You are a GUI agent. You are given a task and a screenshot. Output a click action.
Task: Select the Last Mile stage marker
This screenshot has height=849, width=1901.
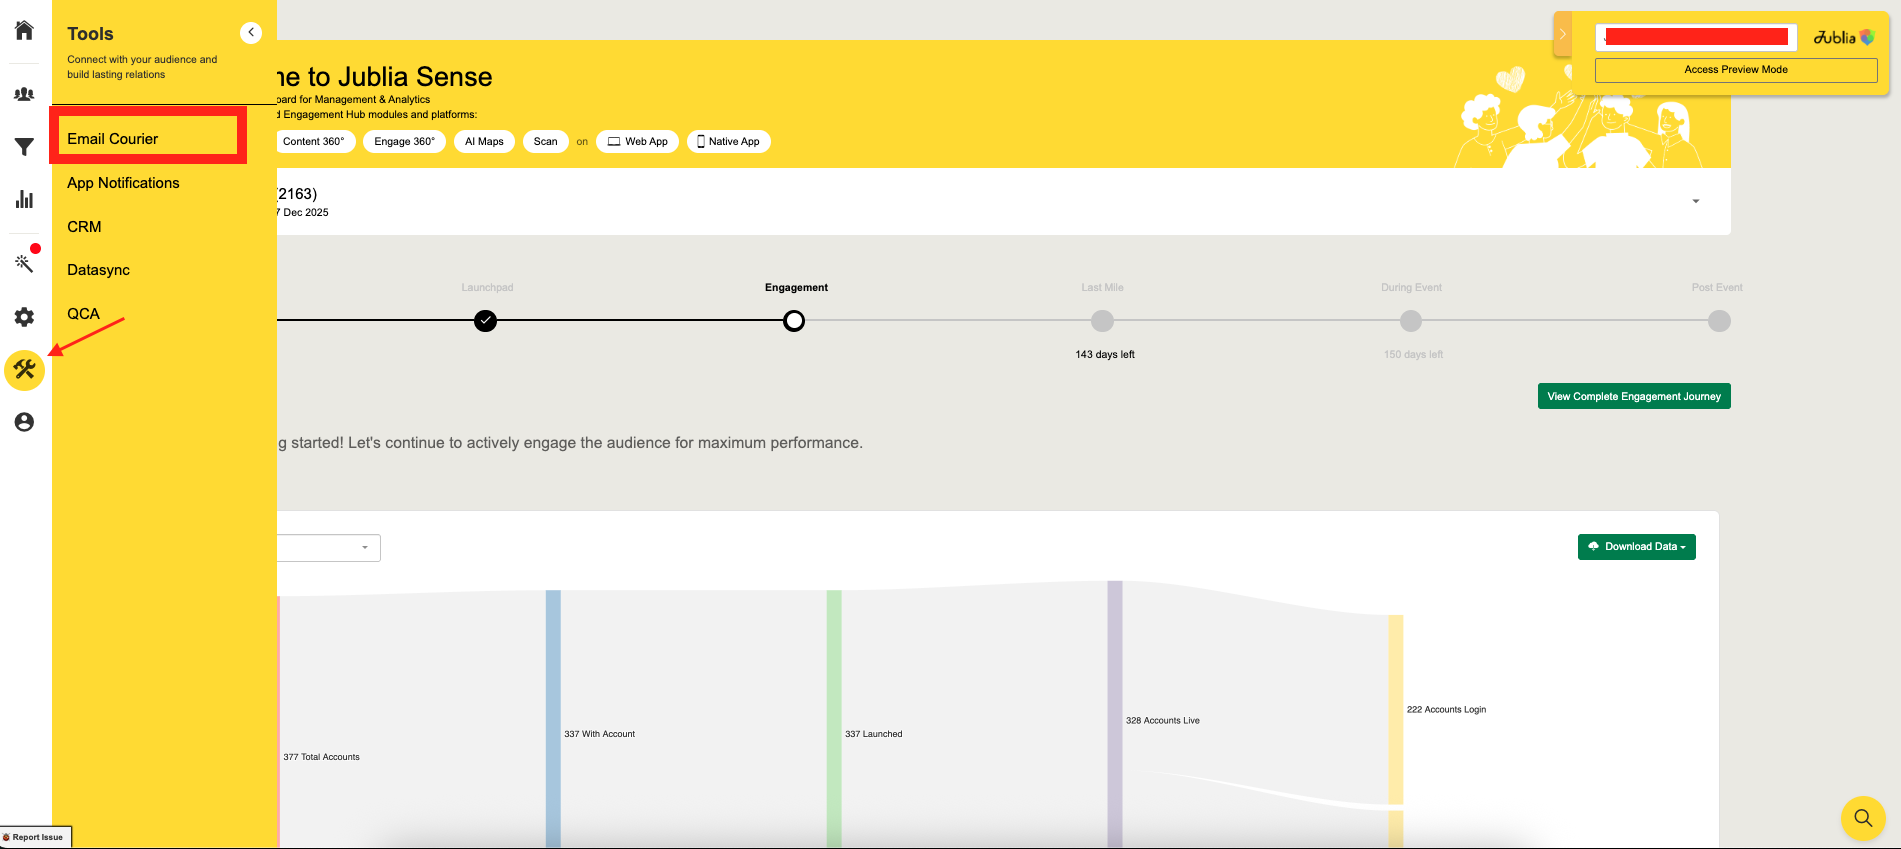1102,321
